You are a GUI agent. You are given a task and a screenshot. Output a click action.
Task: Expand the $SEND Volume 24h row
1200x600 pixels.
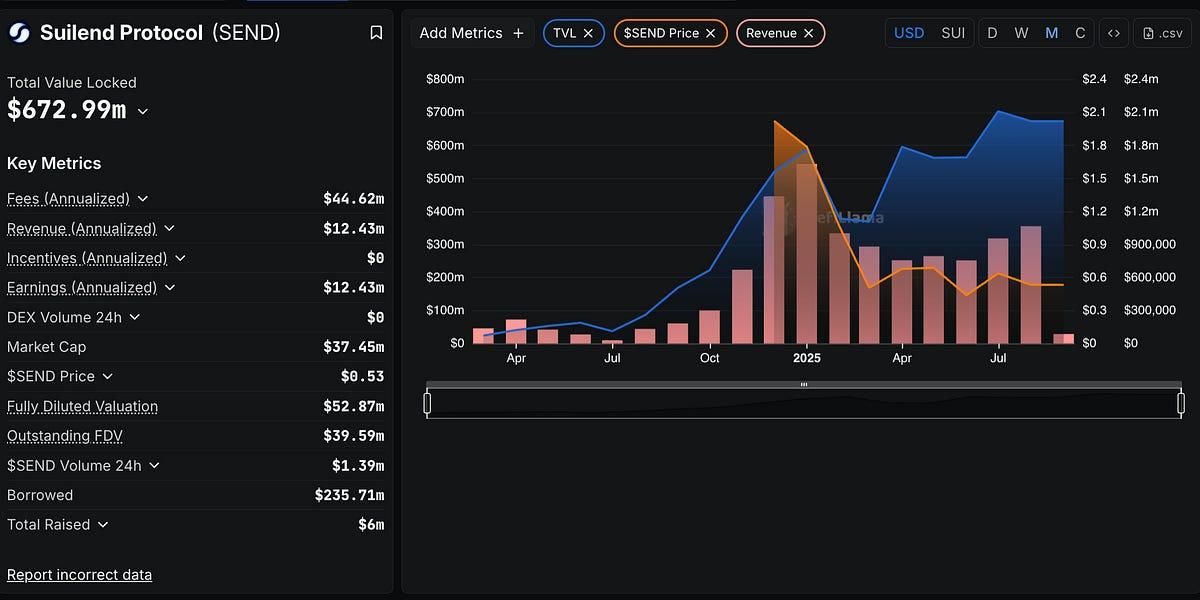coord(154,465)
